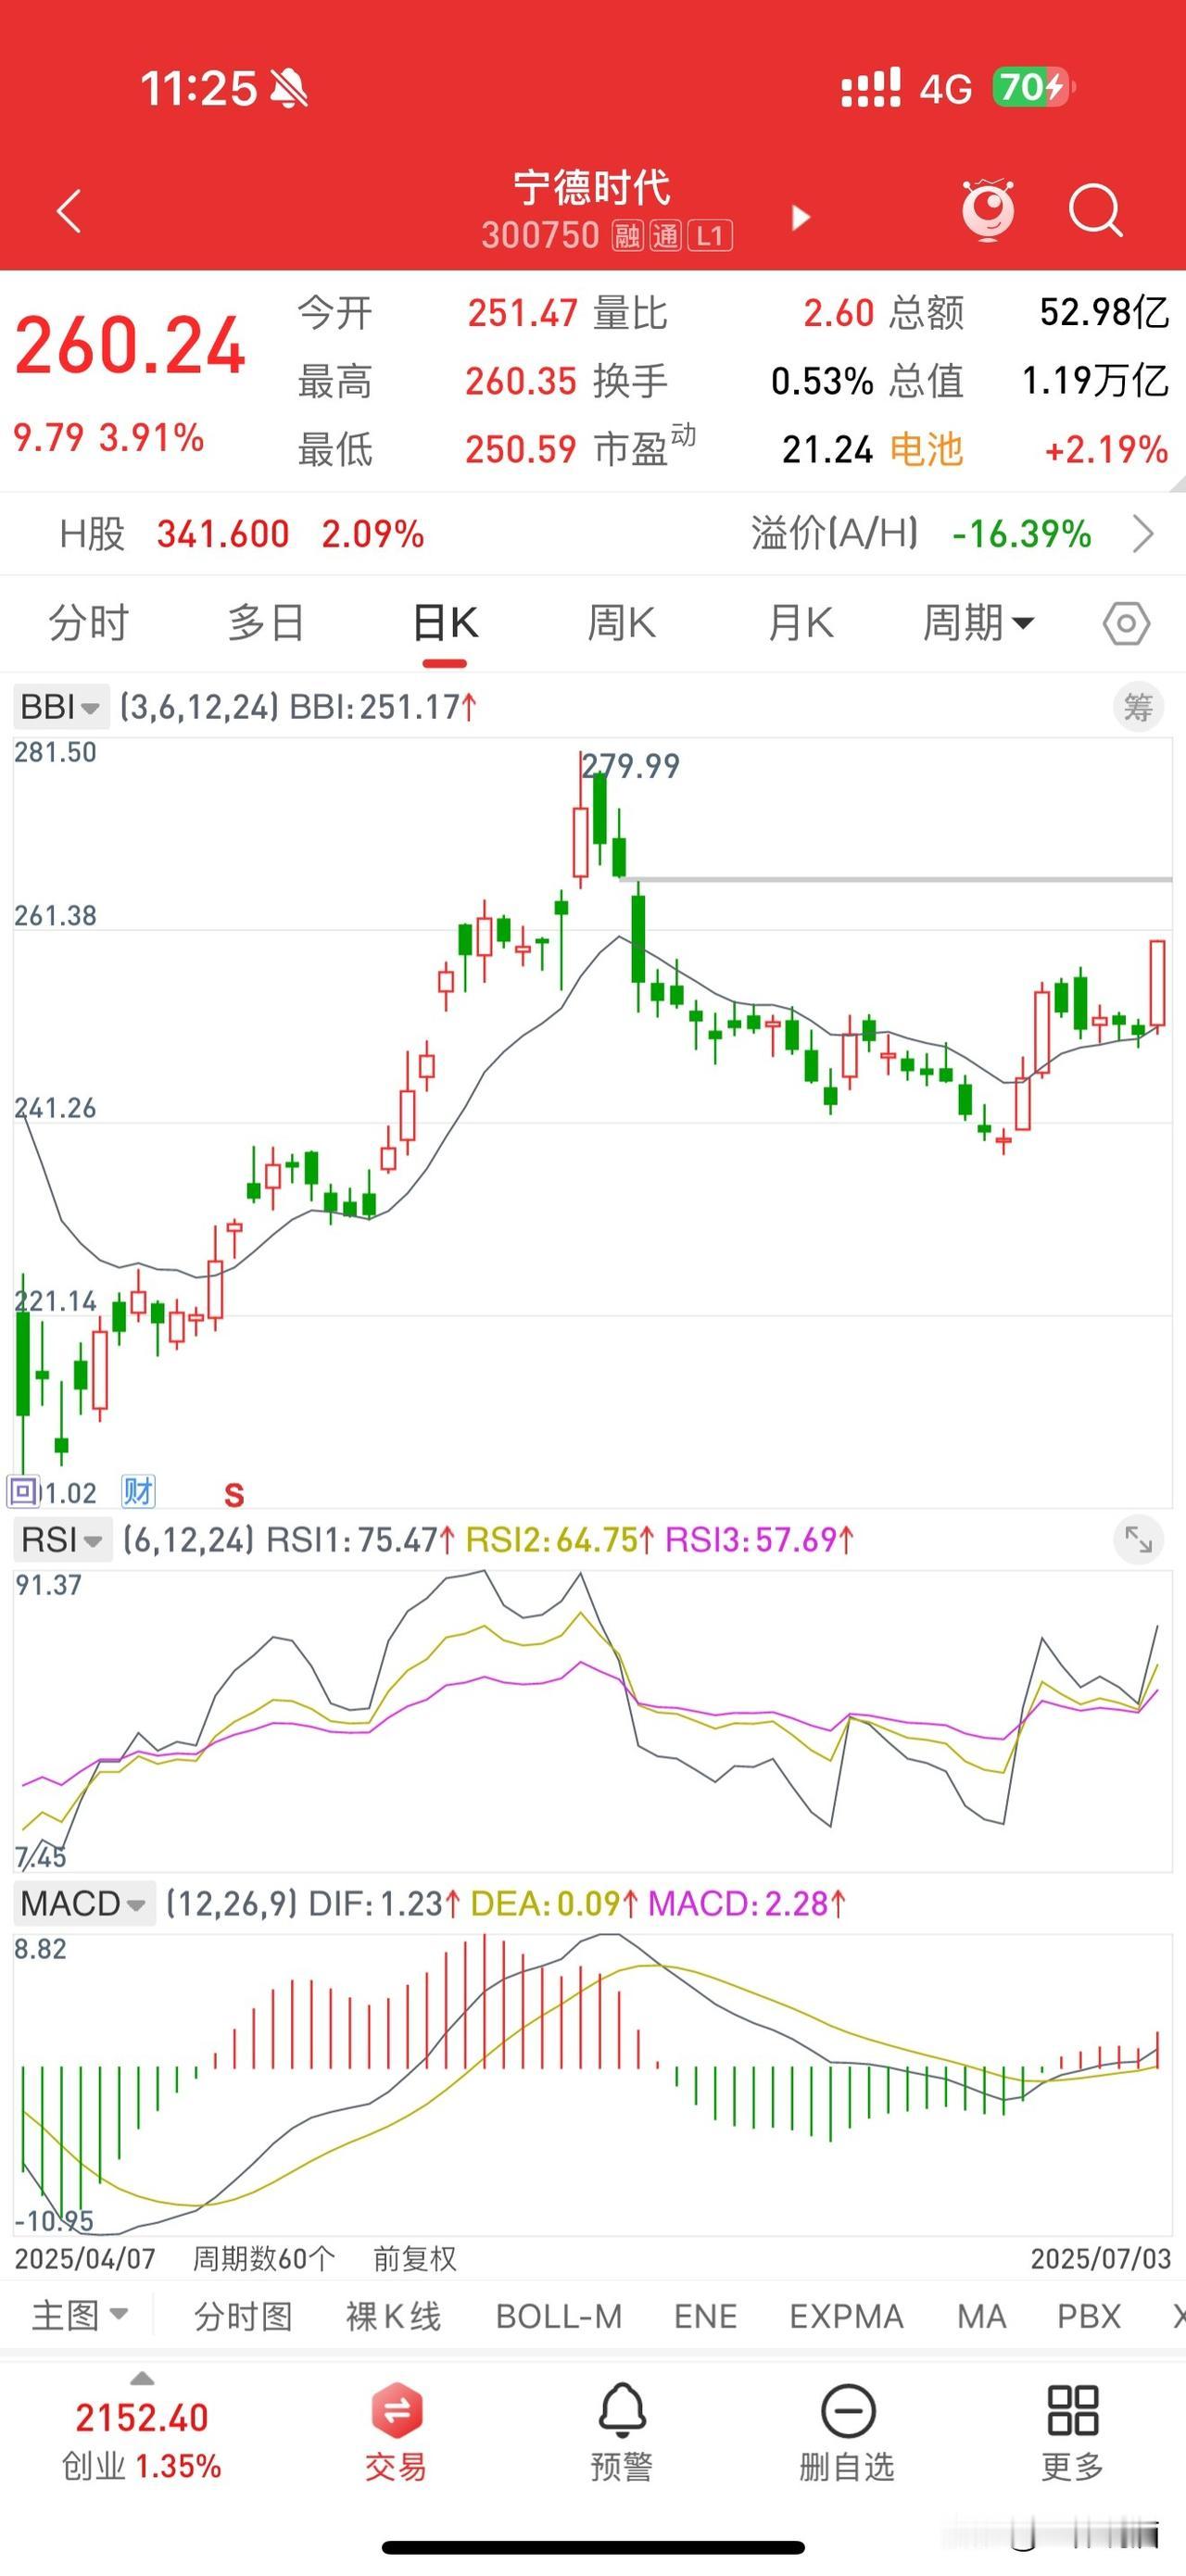Tap 换手 0.53% value
This screenshot has width=1186, height=2576.
click(x=822, y=381)
